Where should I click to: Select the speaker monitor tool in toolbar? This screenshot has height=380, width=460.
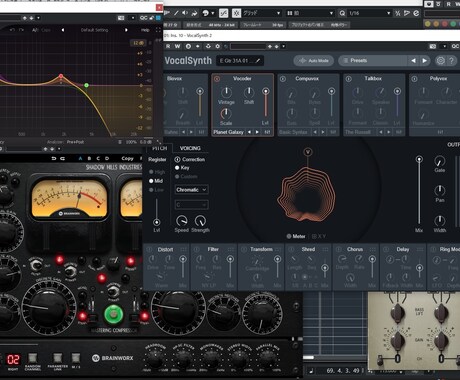point(185,13)
